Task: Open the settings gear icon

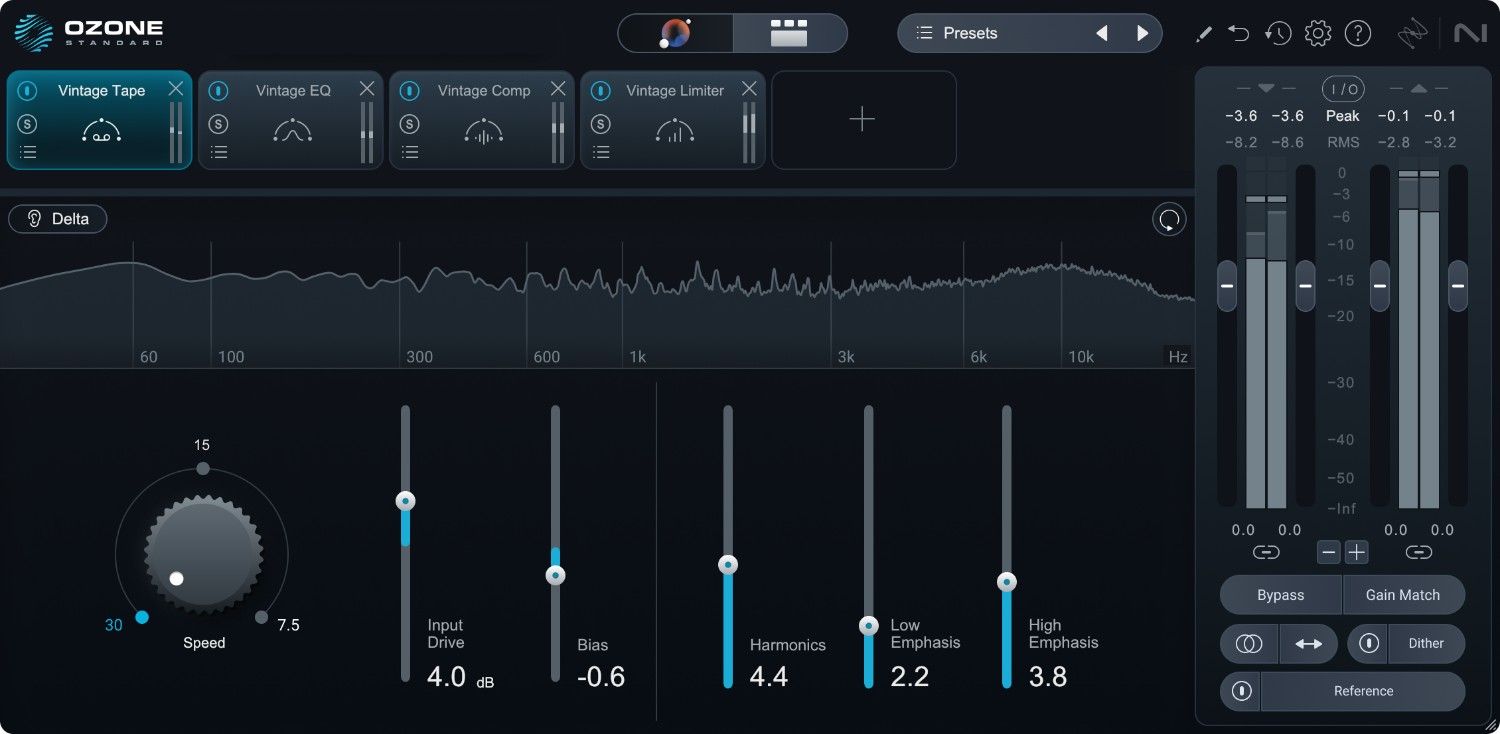Action: pyautogui.click(x=1318, y=33)
